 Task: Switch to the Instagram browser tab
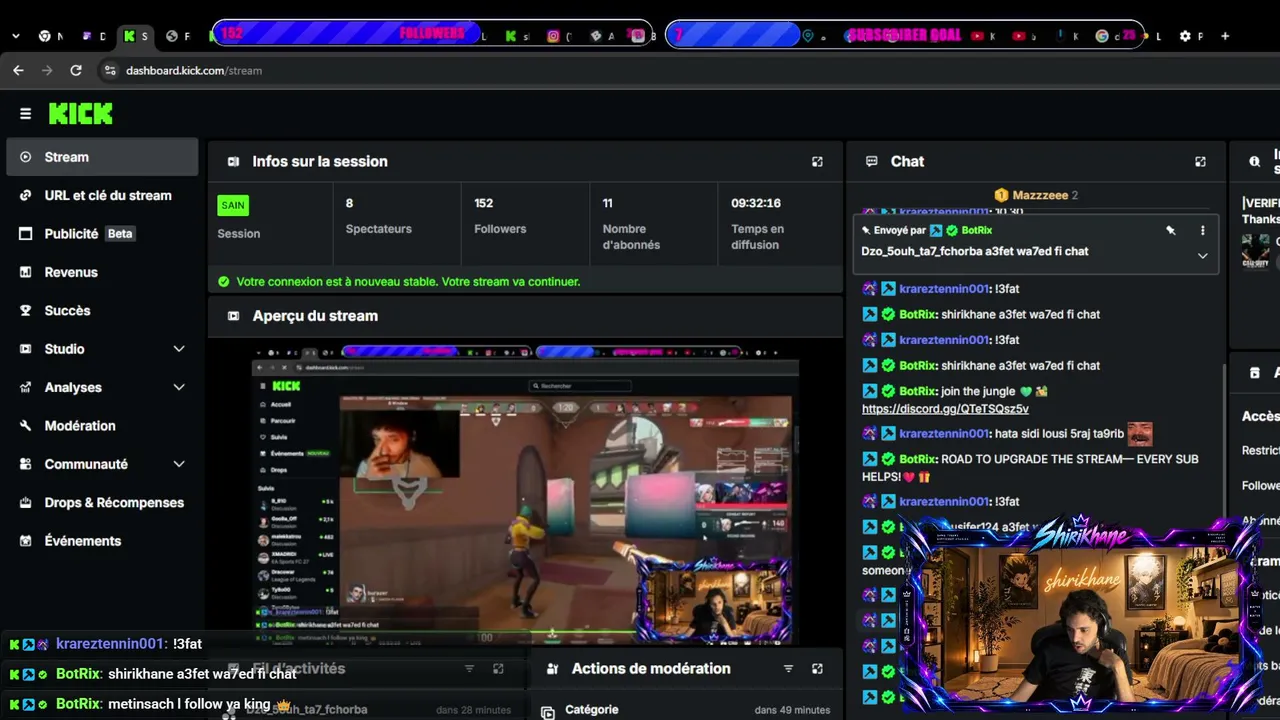[553, 36]
